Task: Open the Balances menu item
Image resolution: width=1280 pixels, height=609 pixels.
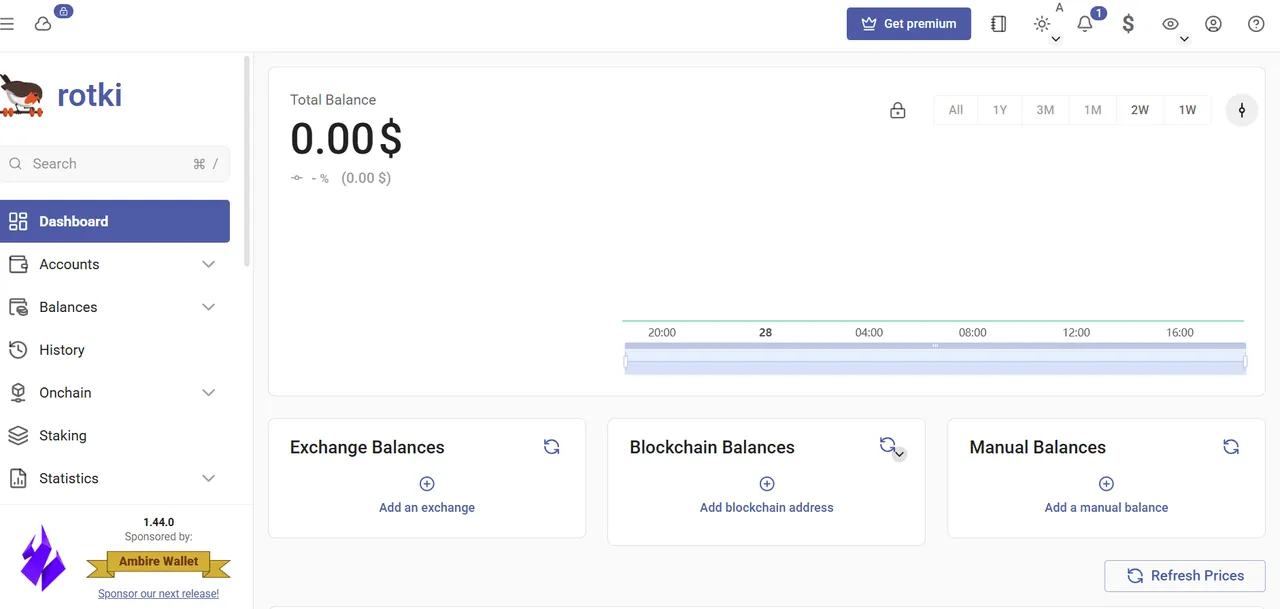Action: pyautogui.click(x=115, y=307)
